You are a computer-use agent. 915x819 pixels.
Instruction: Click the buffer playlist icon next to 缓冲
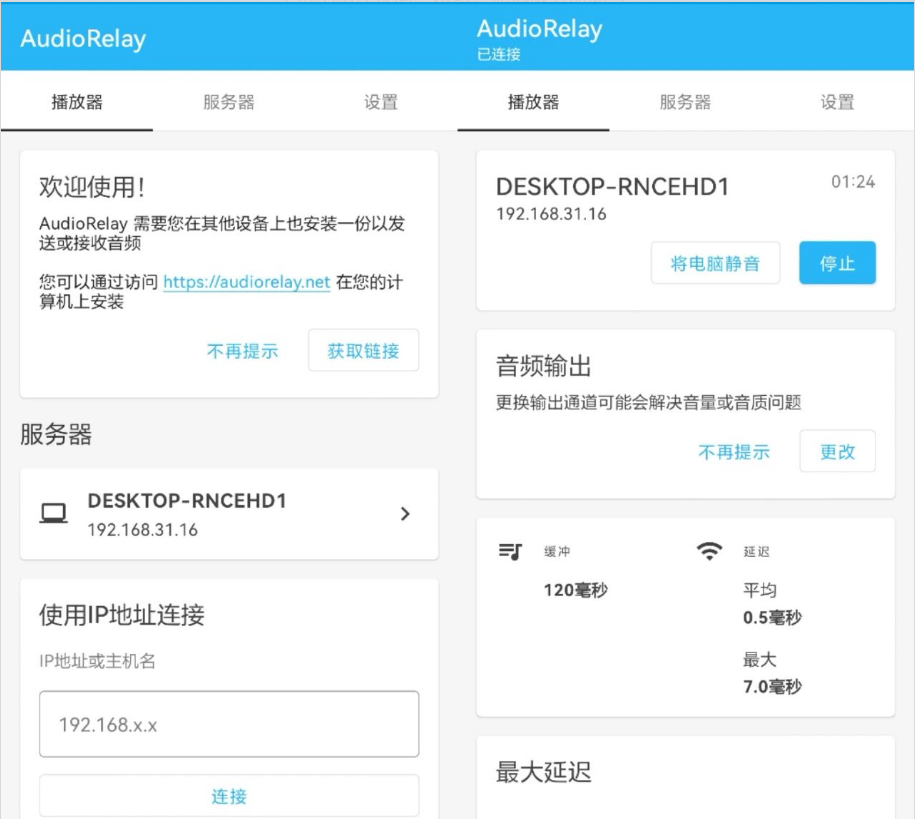[510, 551]
